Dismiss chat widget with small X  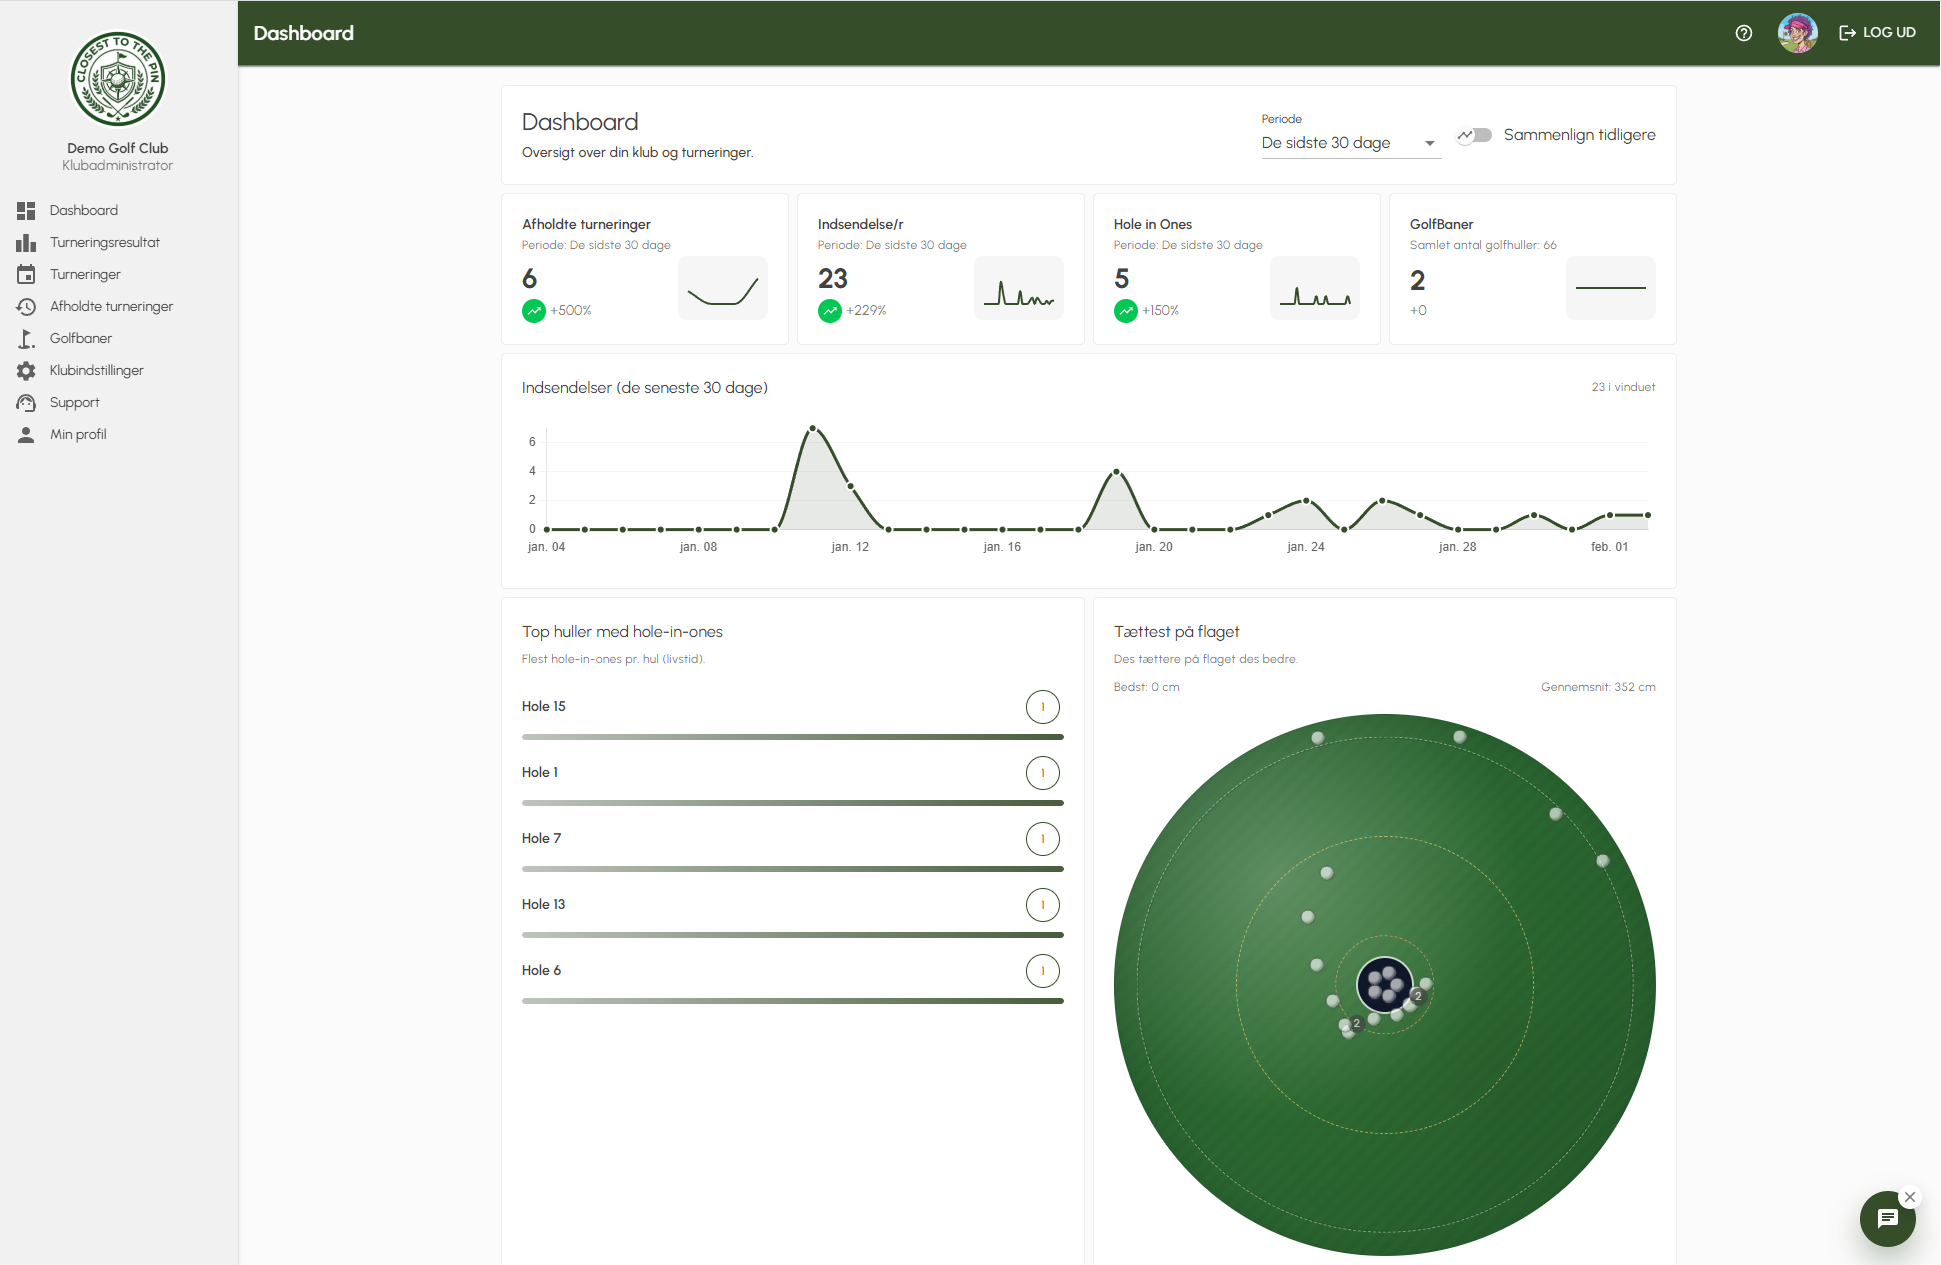[x=1910, y=1197]
